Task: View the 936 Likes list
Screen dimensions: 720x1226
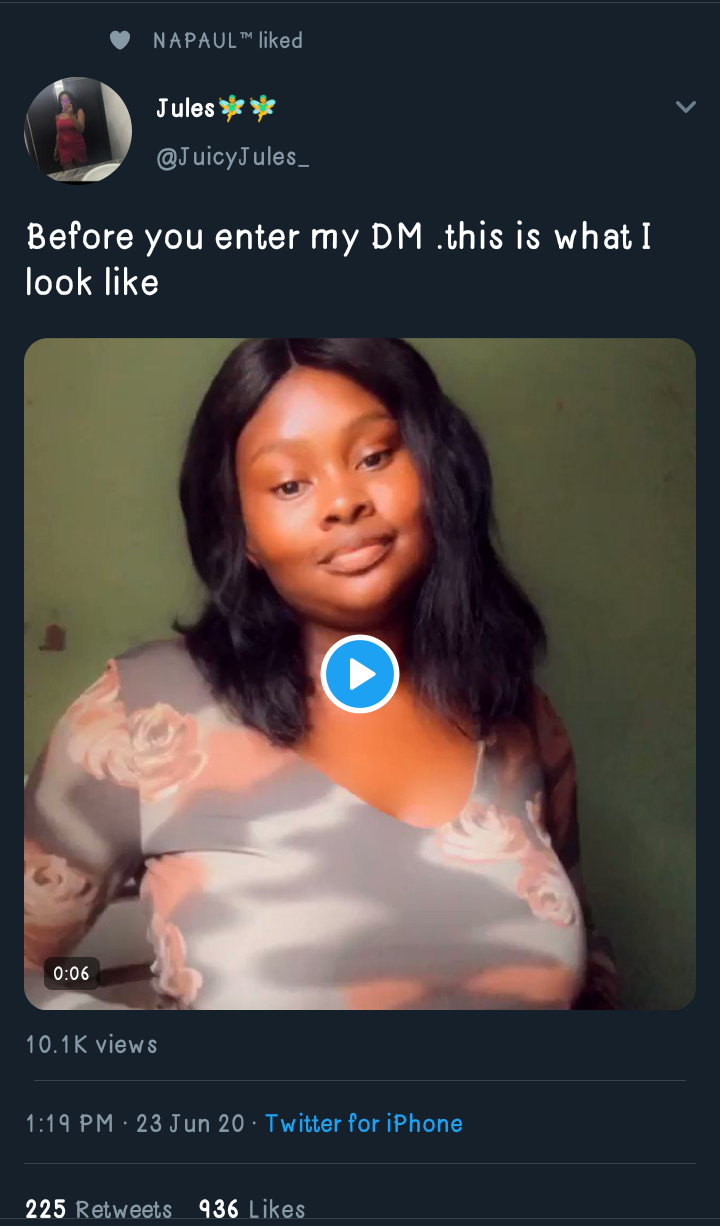Action: pos(252,1210)
